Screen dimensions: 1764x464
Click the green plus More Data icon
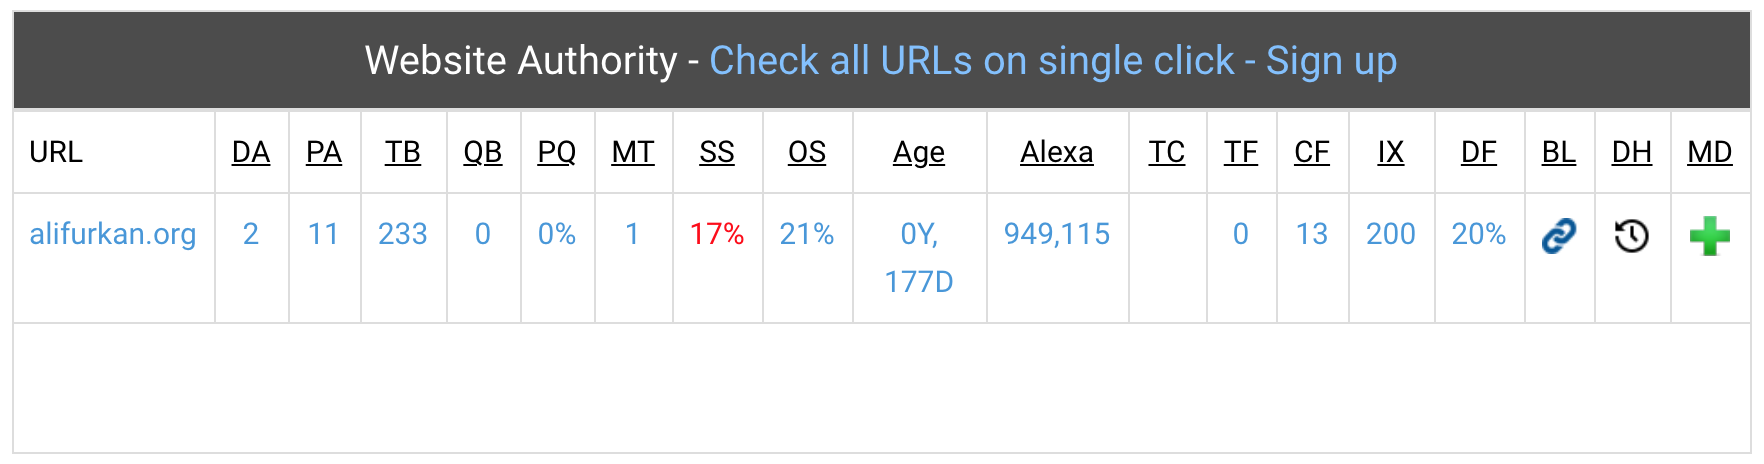[1709, 236]
